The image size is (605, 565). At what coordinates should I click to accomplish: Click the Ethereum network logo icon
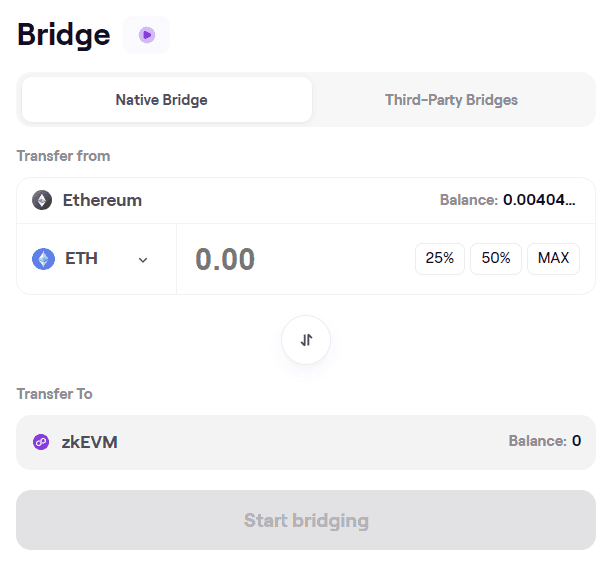[42, 200]
